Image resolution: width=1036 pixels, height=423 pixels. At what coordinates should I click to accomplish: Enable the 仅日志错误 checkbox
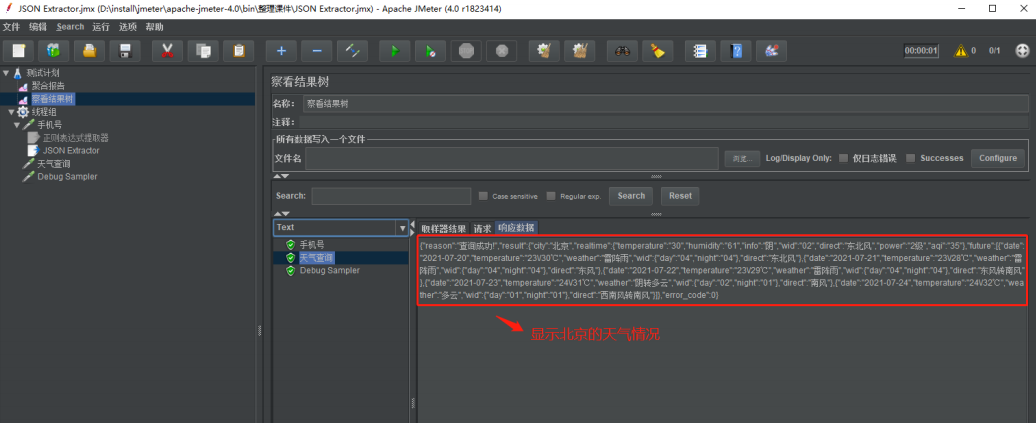point(843,158)
